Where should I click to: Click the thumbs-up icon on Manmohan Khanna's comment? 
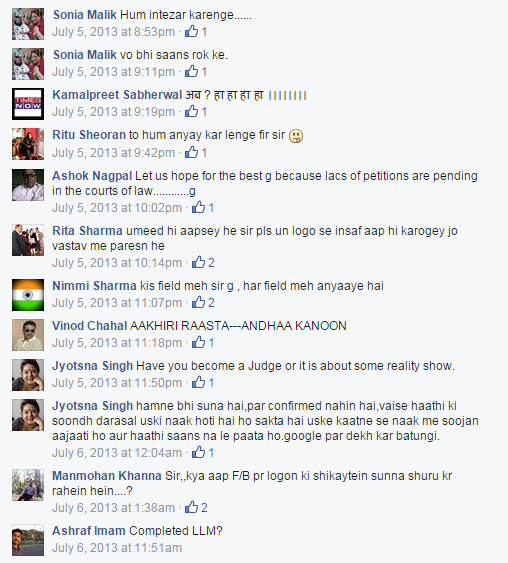(191, 507)
